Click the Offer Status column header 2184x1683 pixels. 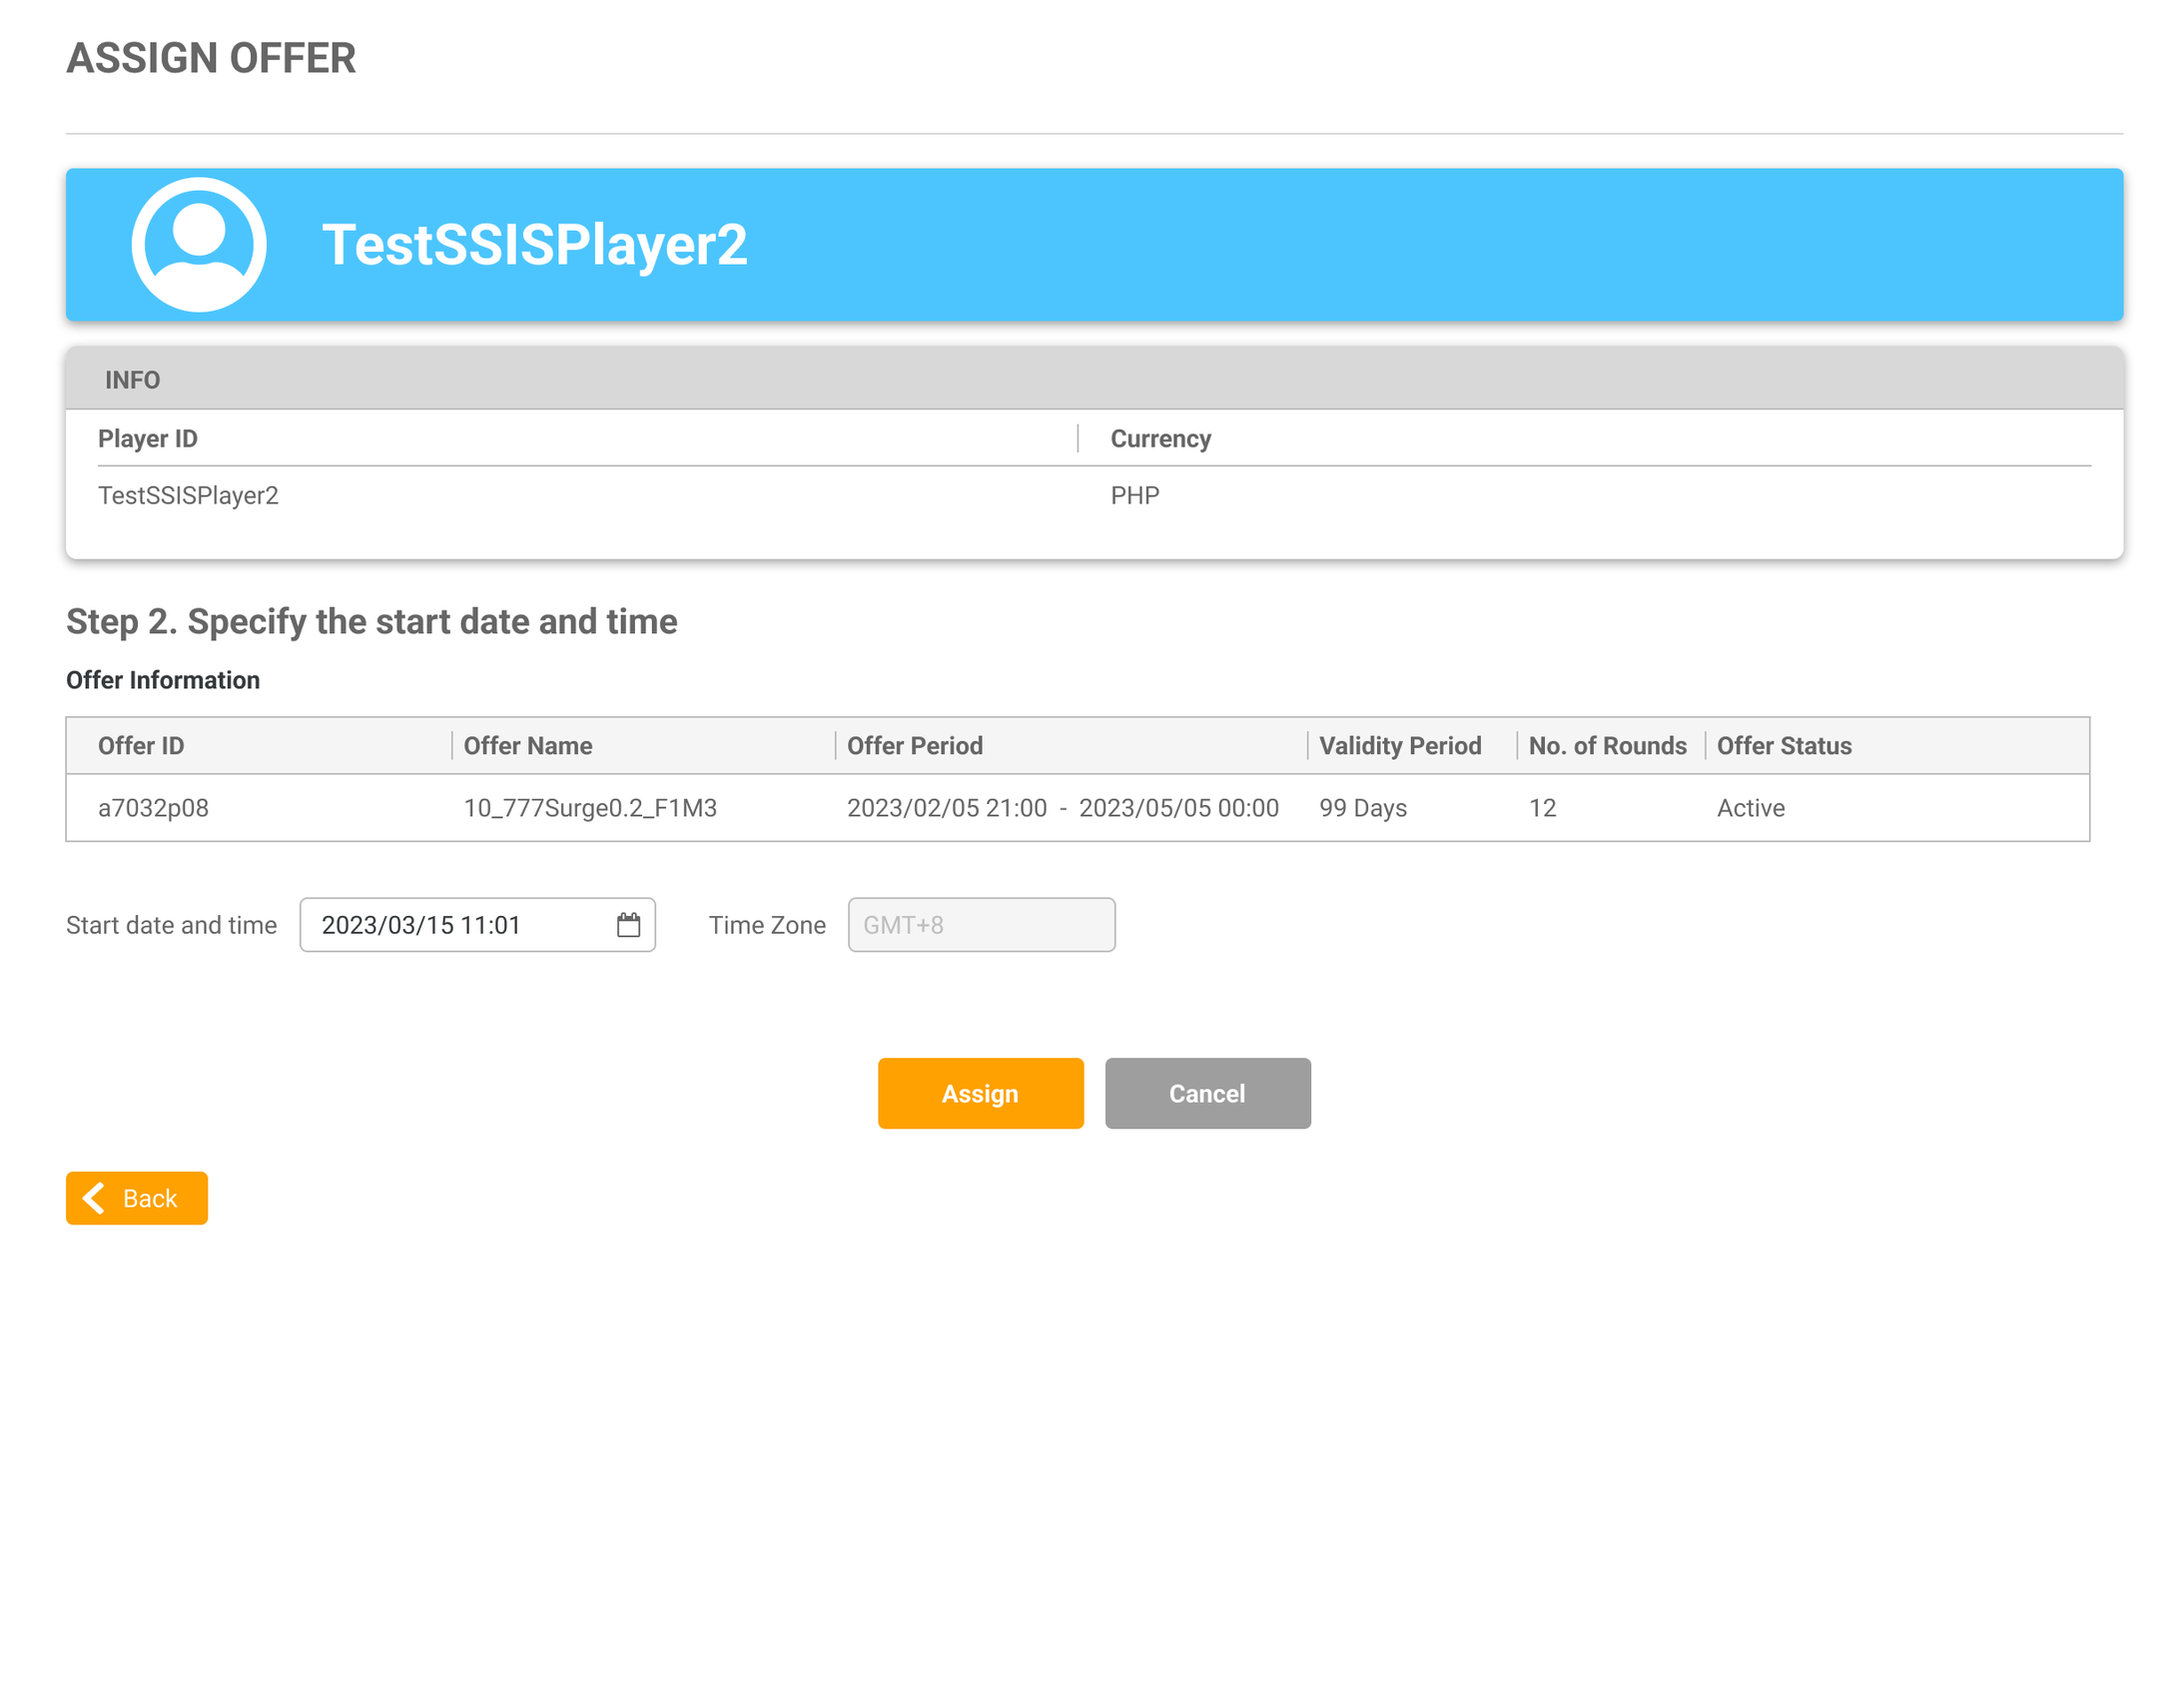click(1783, 746)
